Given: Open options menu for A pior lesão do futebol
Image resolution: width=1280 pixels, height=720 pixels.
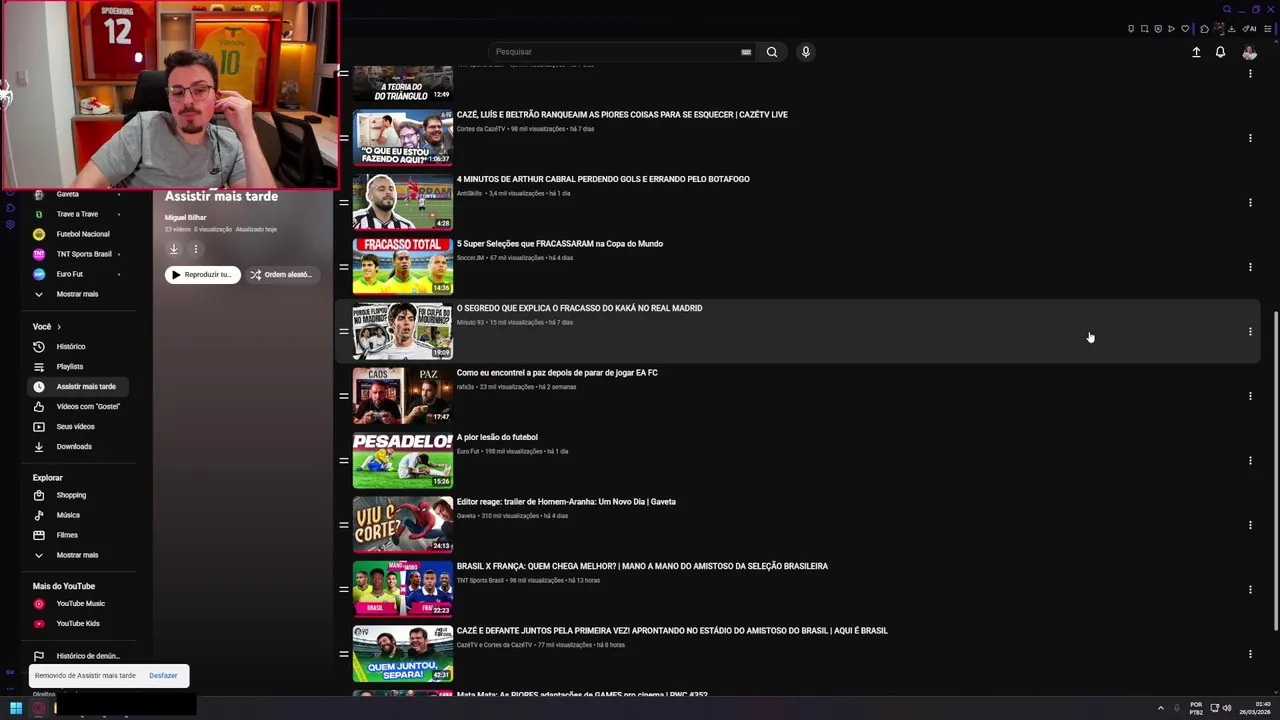Looking at the screenshot, I should click(x=1250, y=461).
